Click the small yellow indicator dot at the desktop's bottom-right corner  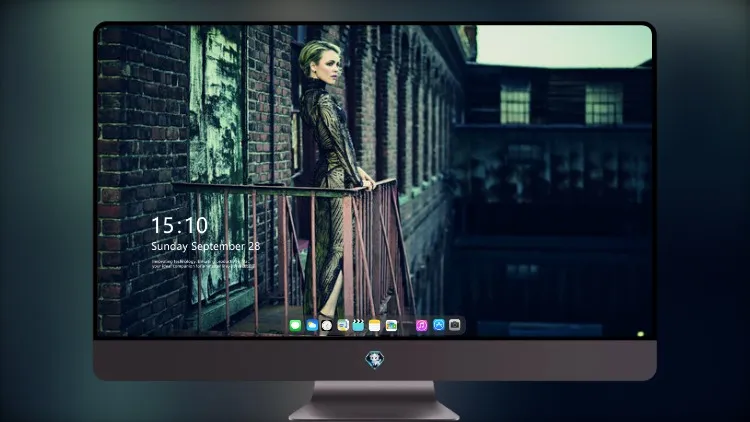pos(640,334)
